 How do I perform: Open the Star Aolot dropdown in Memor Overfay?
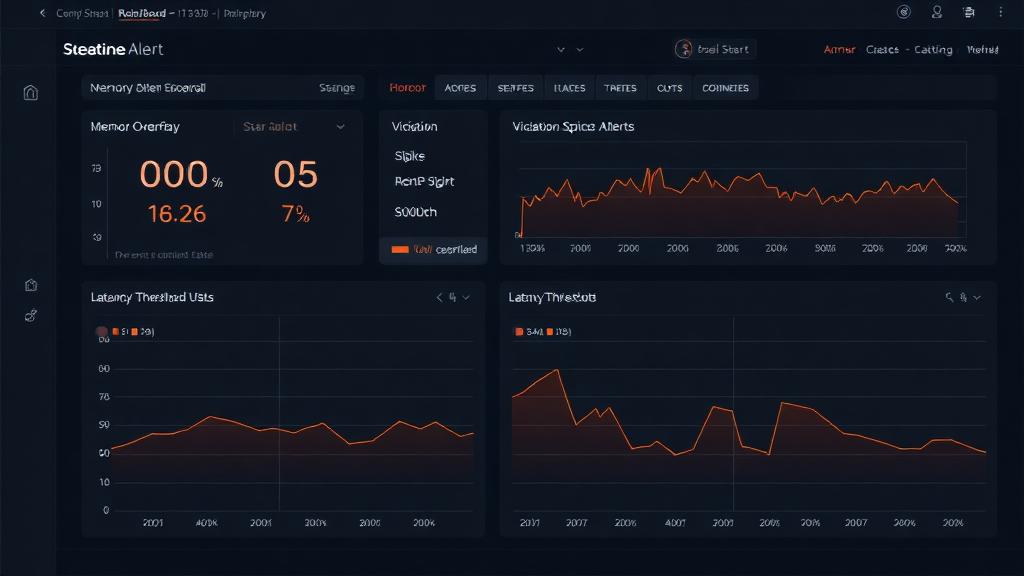click(x=291, y=127)
